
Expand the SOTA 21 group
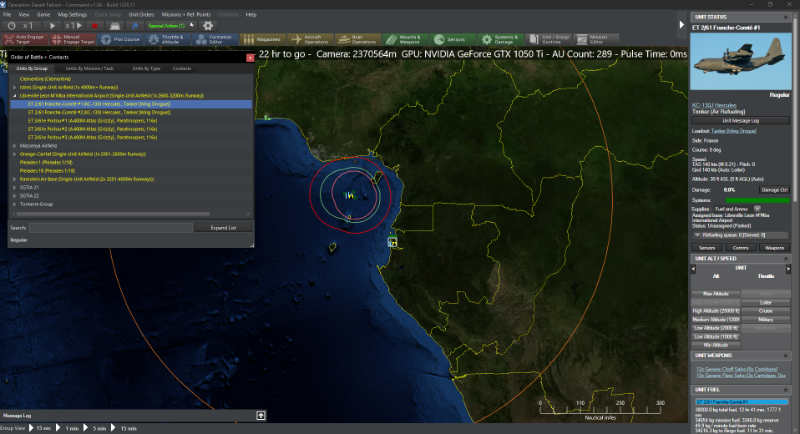pyautogui.click(x=15, y=188)
